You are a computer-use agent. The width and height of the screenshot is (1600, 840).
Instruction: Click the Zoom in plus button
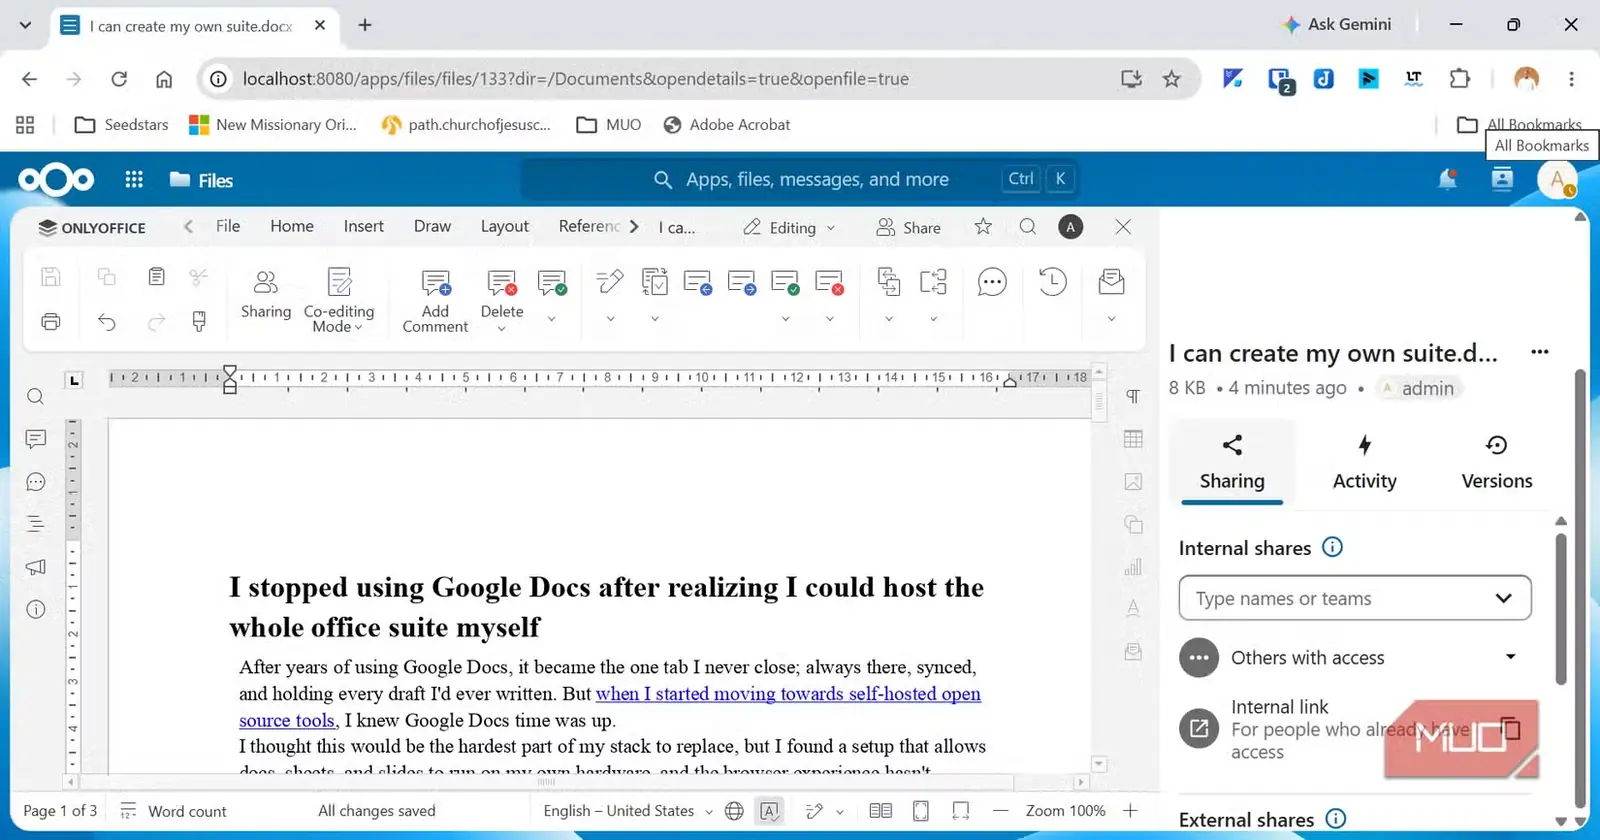click(x=1130, y=811)
